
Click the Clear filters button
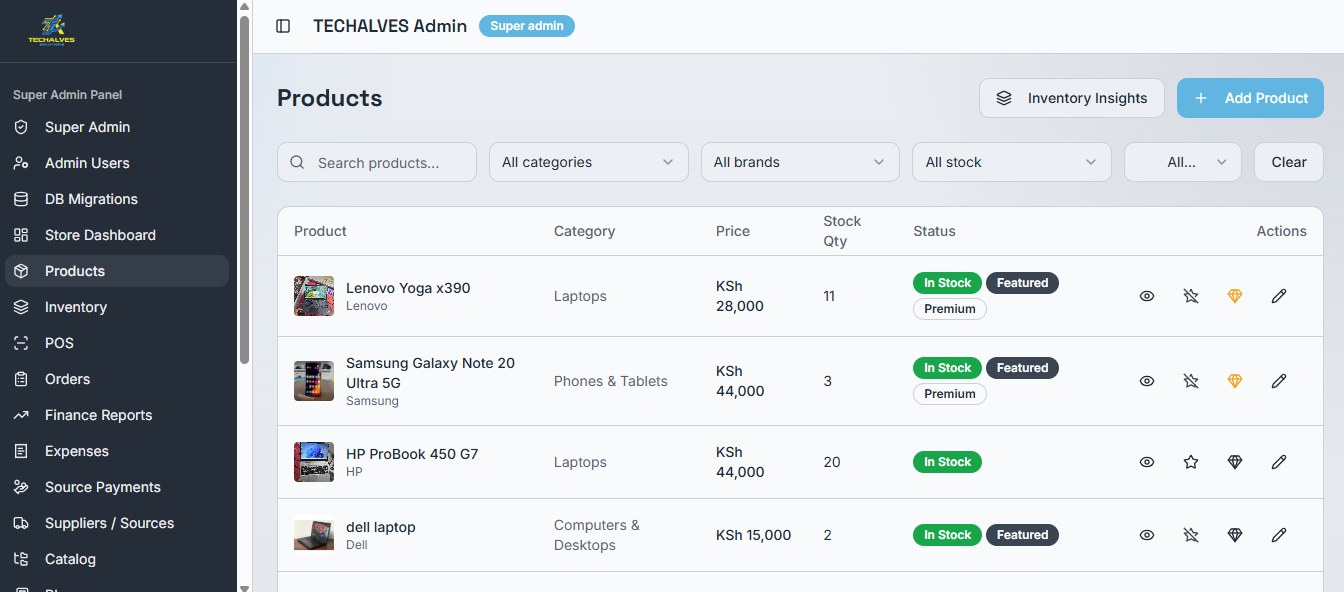coord(1289,162)
